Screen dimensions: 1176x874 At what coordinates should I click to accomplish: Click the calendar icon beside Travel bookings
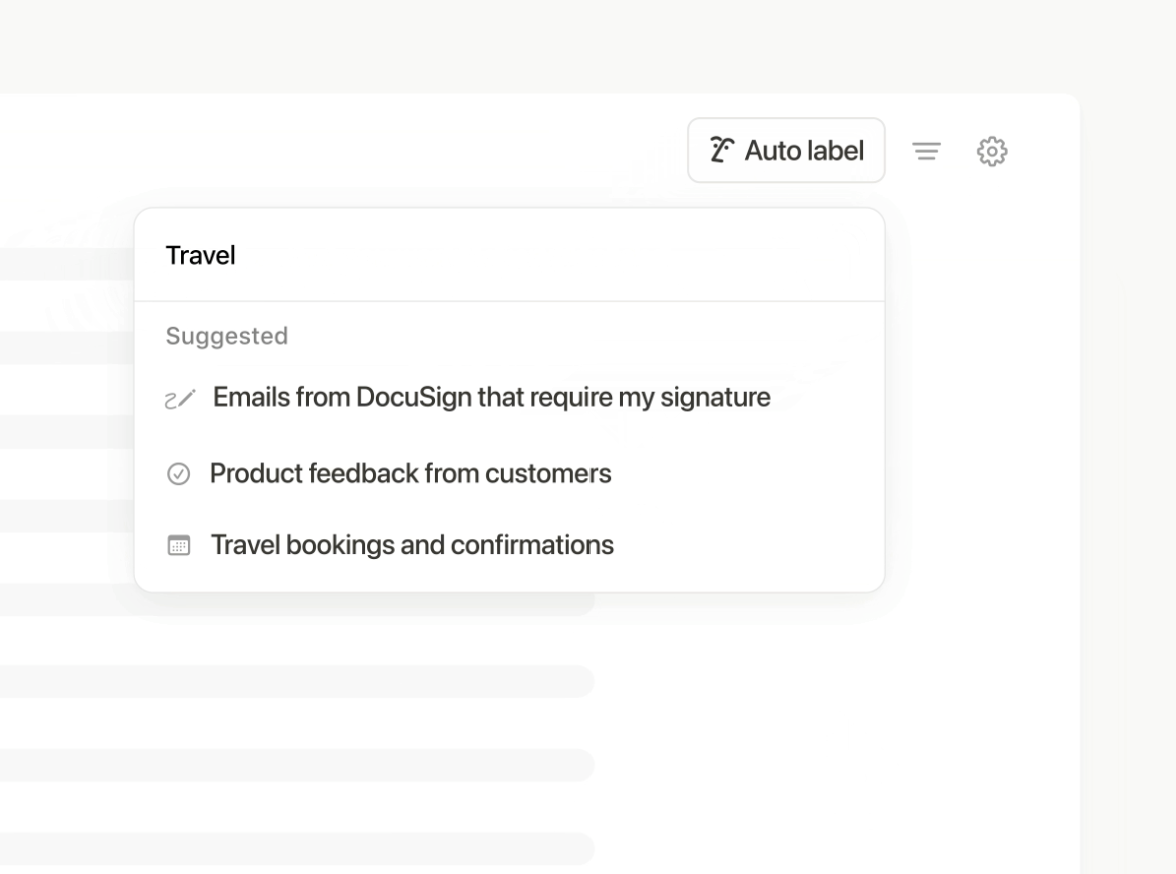click(178, 545)
